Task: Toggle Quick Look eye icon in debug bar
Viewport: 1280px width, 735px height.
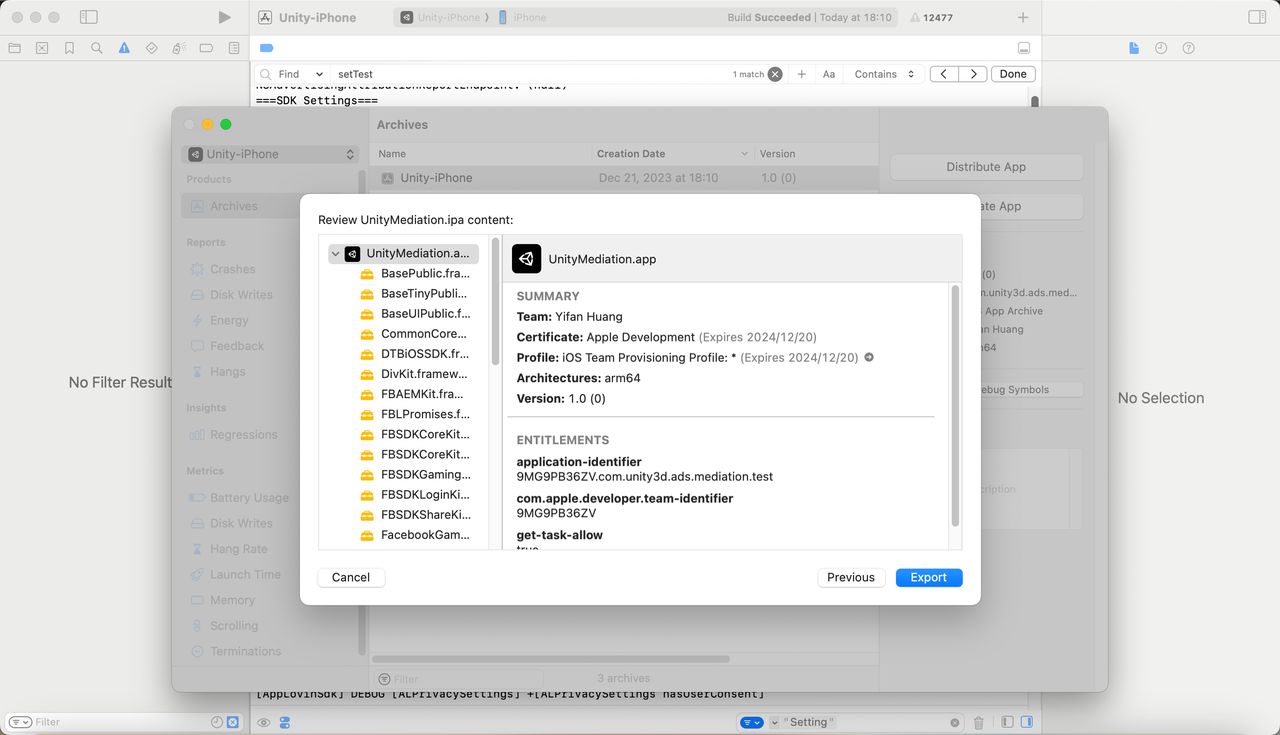Action: pos(264,722)
